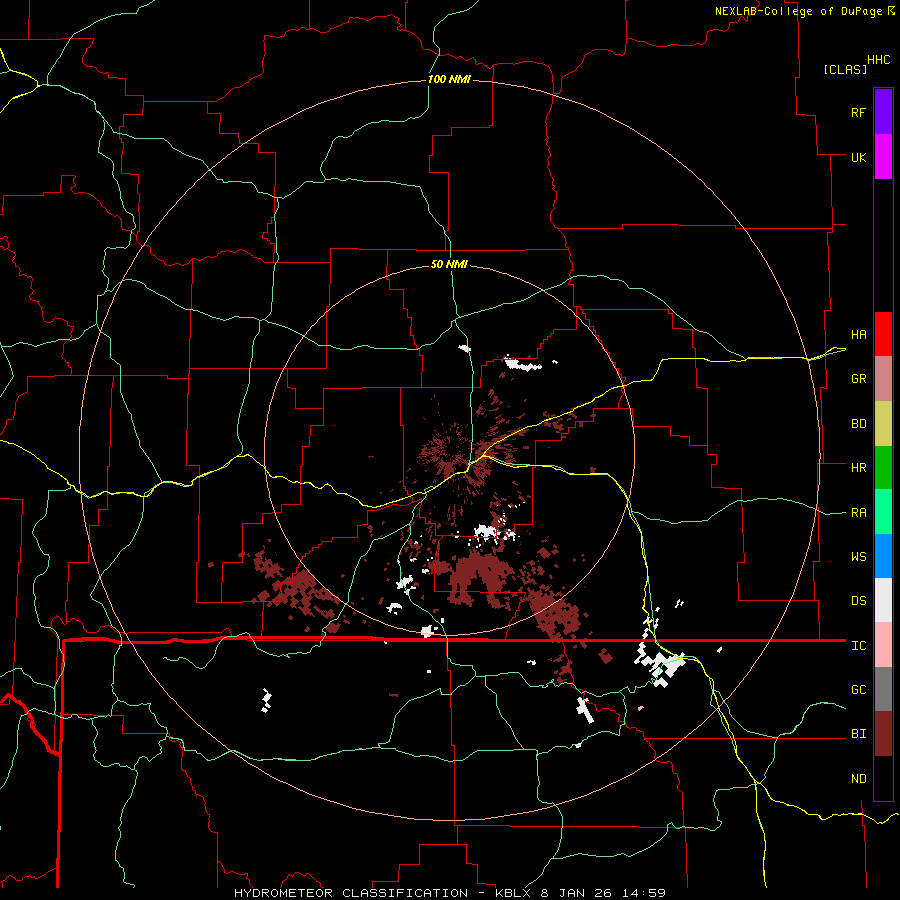Click the WS legend label
Image resolution: width=900 pixels, height=900 pixels.
(x=859, y=556)
